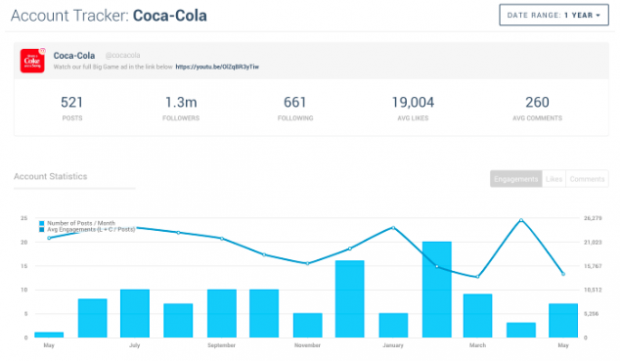Image resolution: width=620 pixels, height=361 pixels.
Task: Select the July posts bar
Action: point(135,313)
